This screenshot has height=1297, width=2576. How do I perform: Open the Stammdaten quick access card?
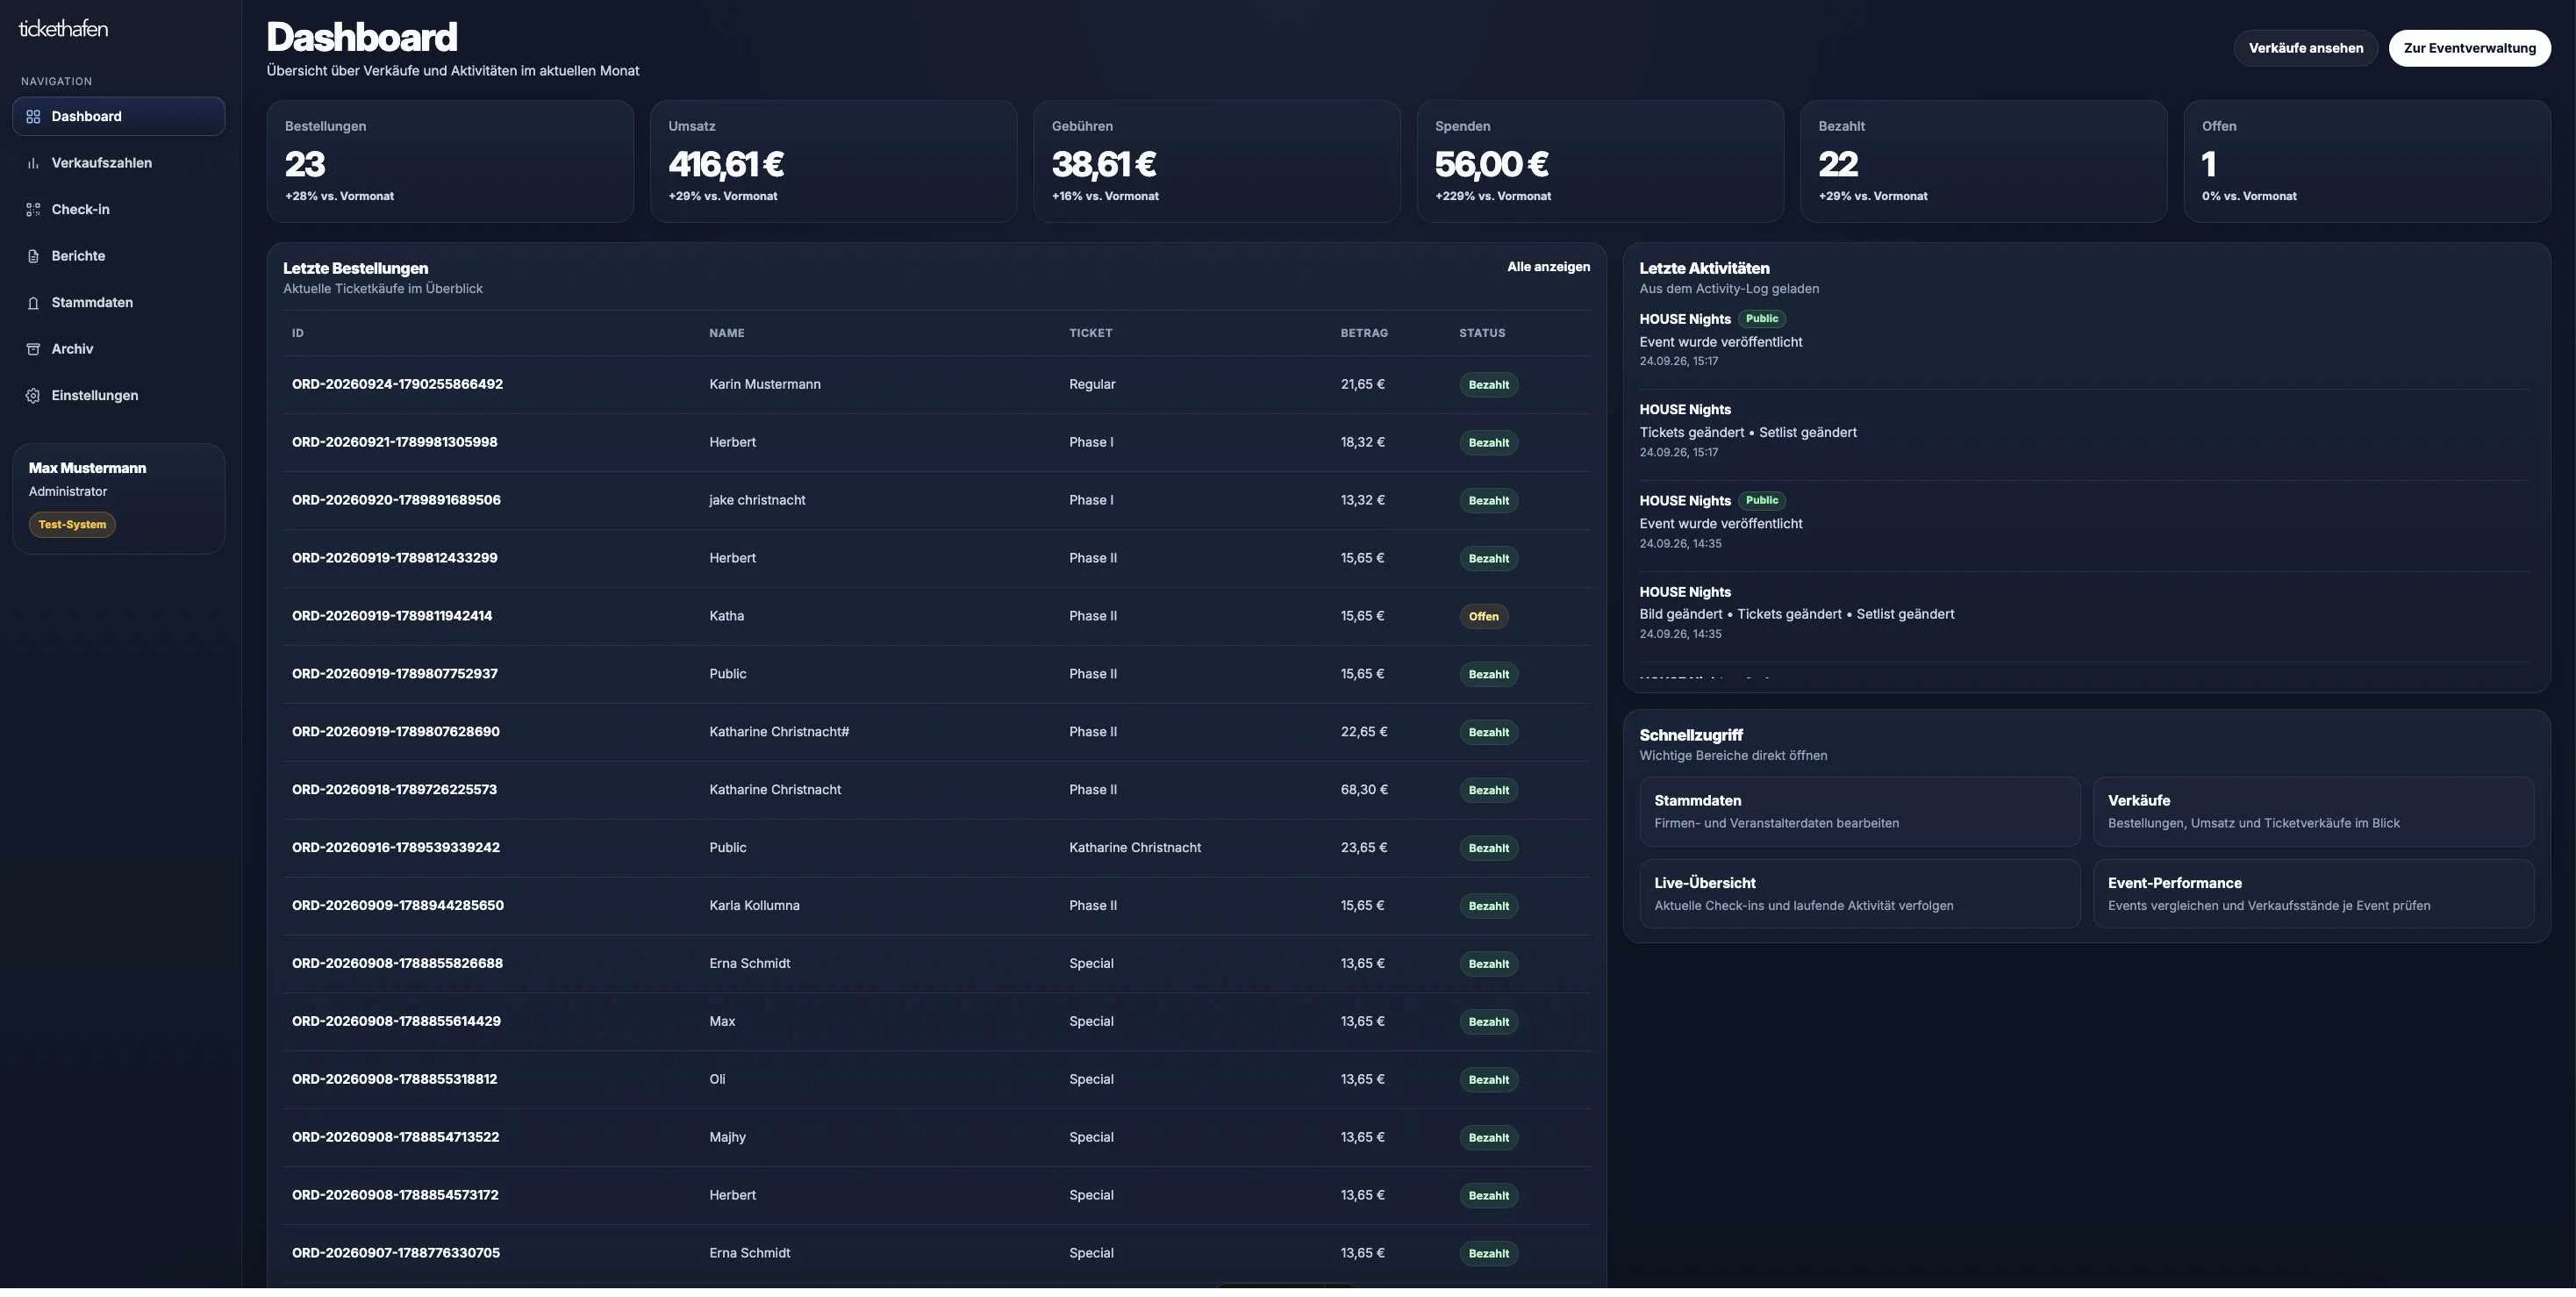(1859, 812)
